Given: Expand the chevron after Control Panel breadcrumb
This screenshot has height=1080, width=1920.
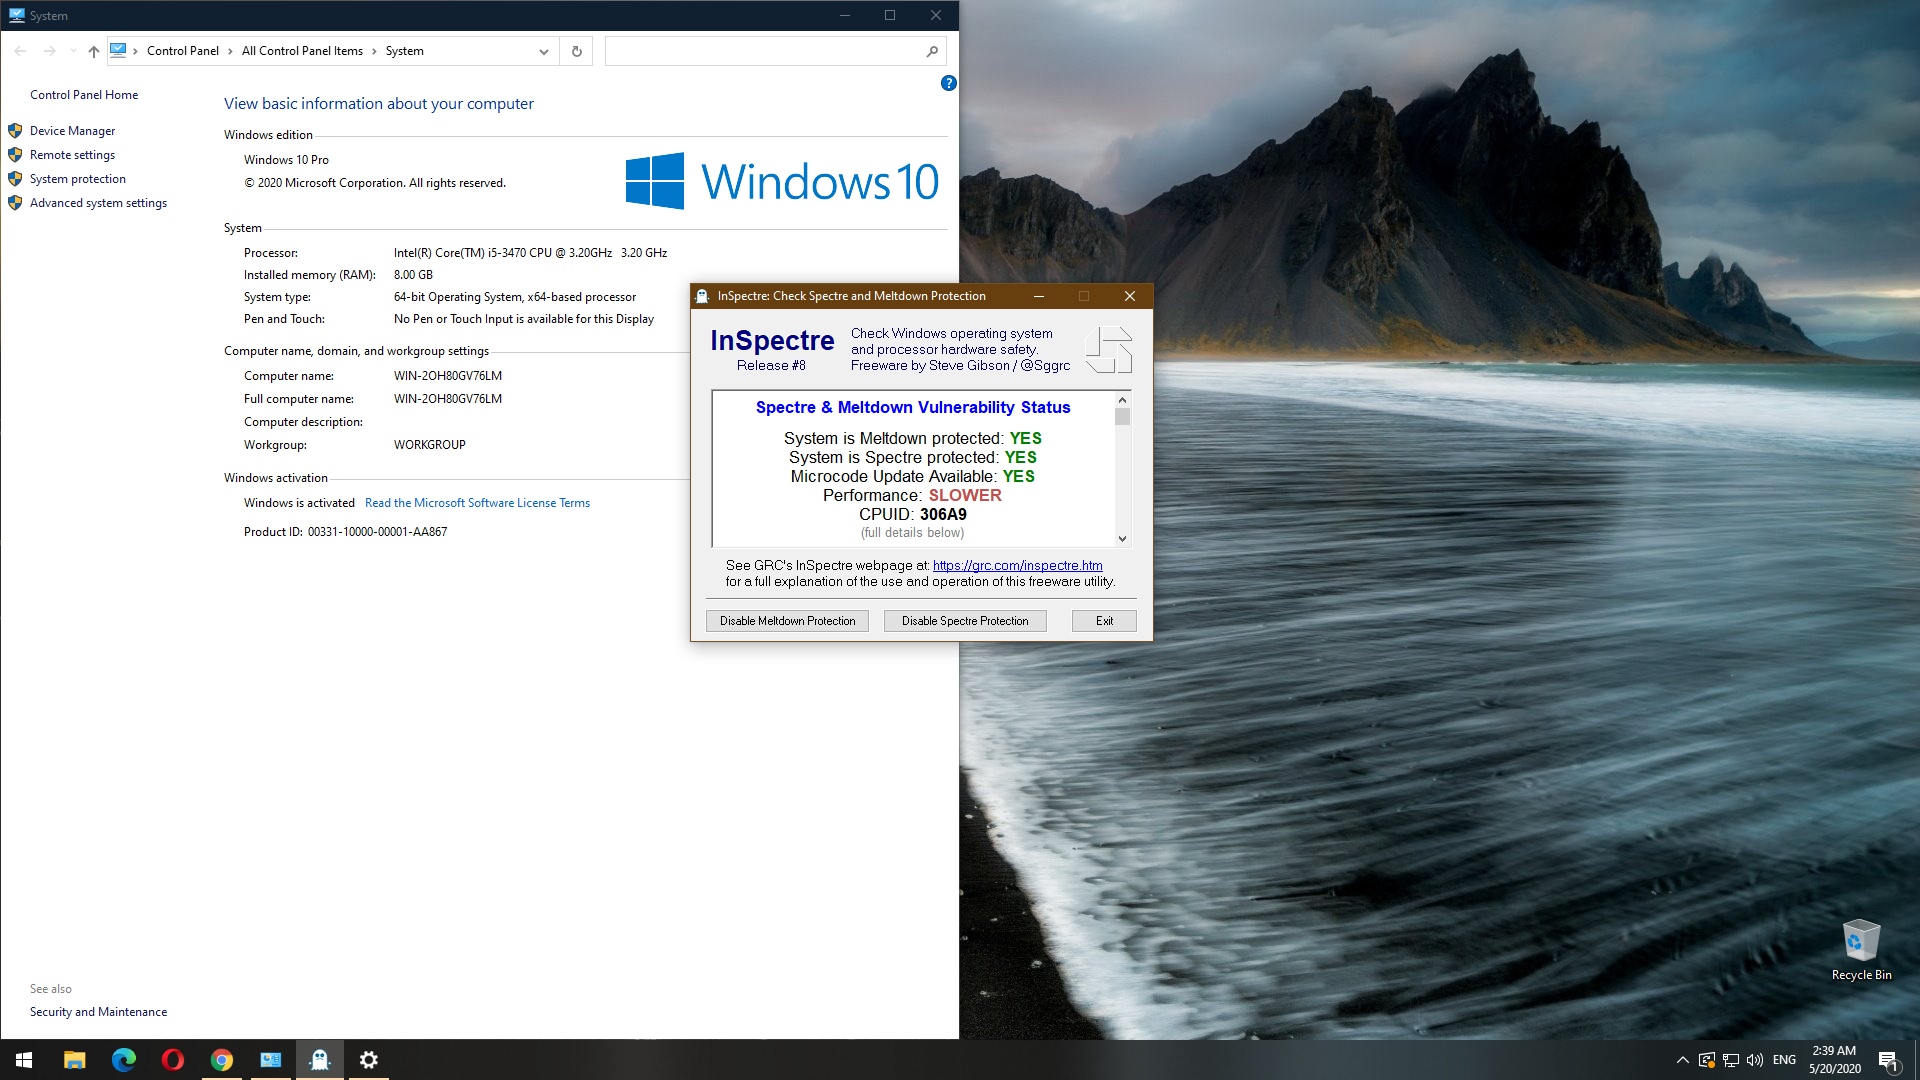Looking at the screenshot, I should coord(230,51).
